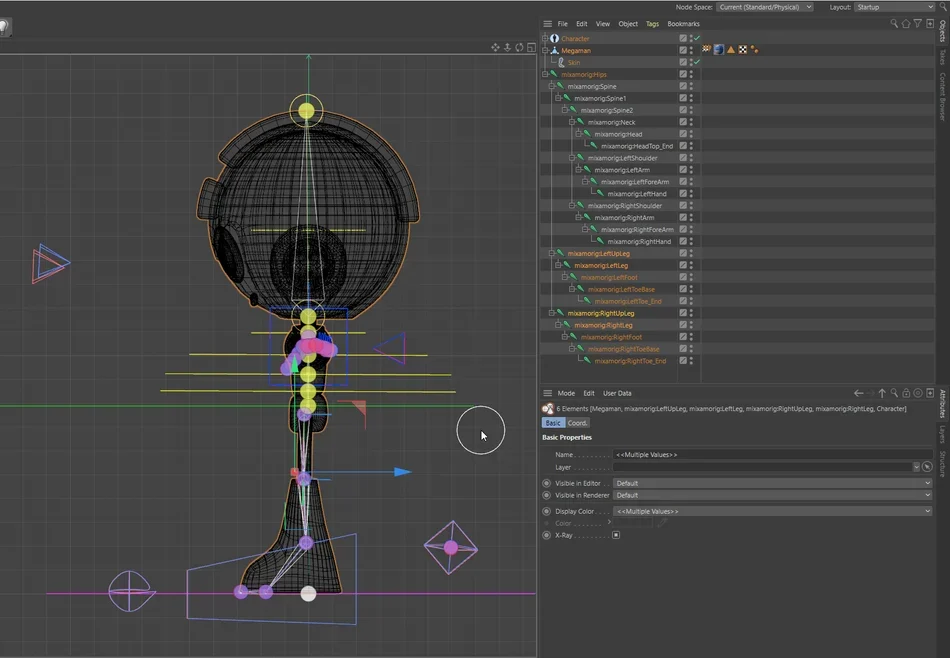950x658 pixels.
Task: Click the Name input field
Action: (x=772, y=454)
